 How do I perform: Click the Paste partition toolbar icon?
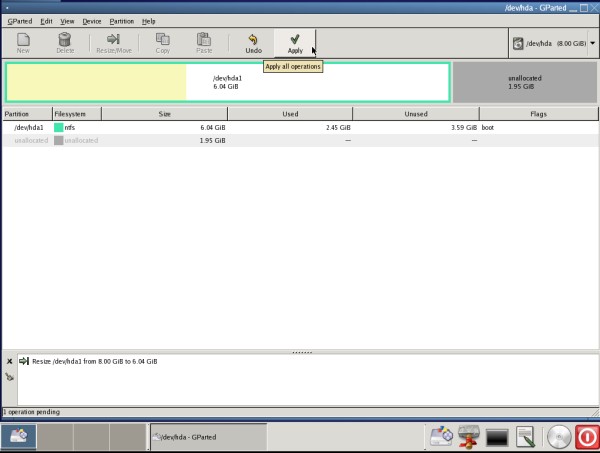click(x=204, y=43)
